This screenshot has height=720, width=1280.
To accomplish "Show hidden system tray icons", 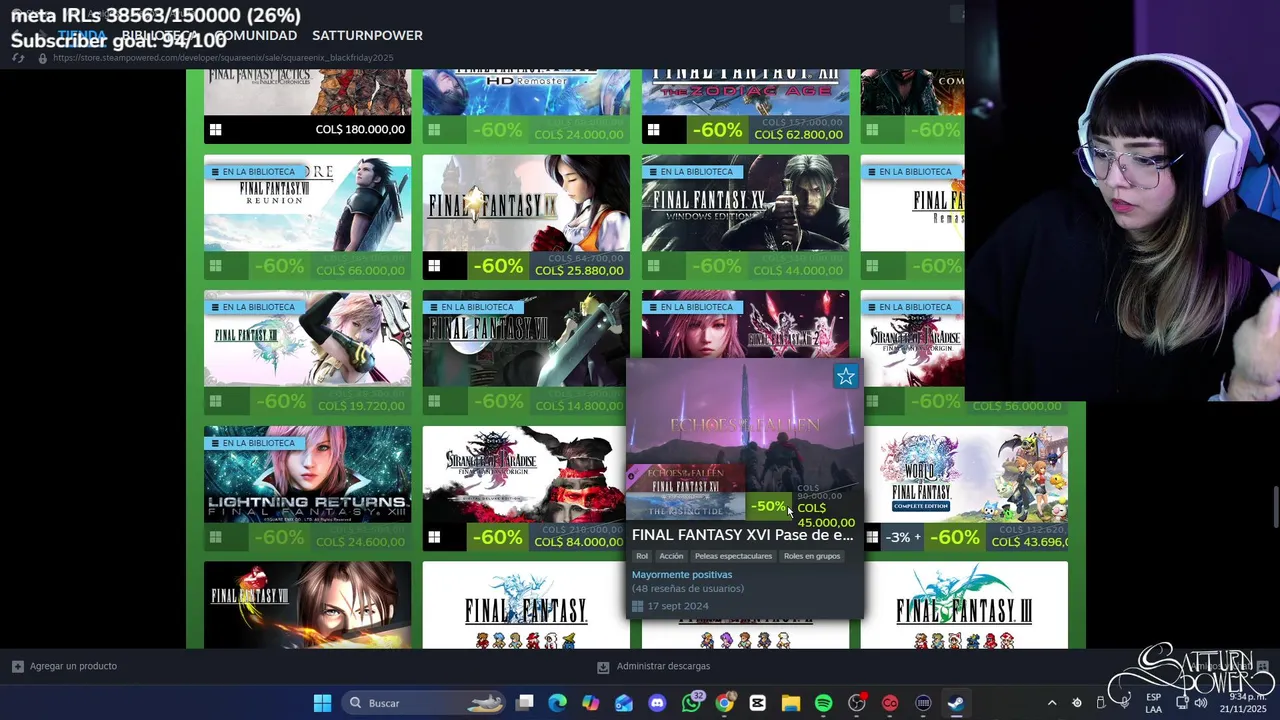I will pos(1051,703).
